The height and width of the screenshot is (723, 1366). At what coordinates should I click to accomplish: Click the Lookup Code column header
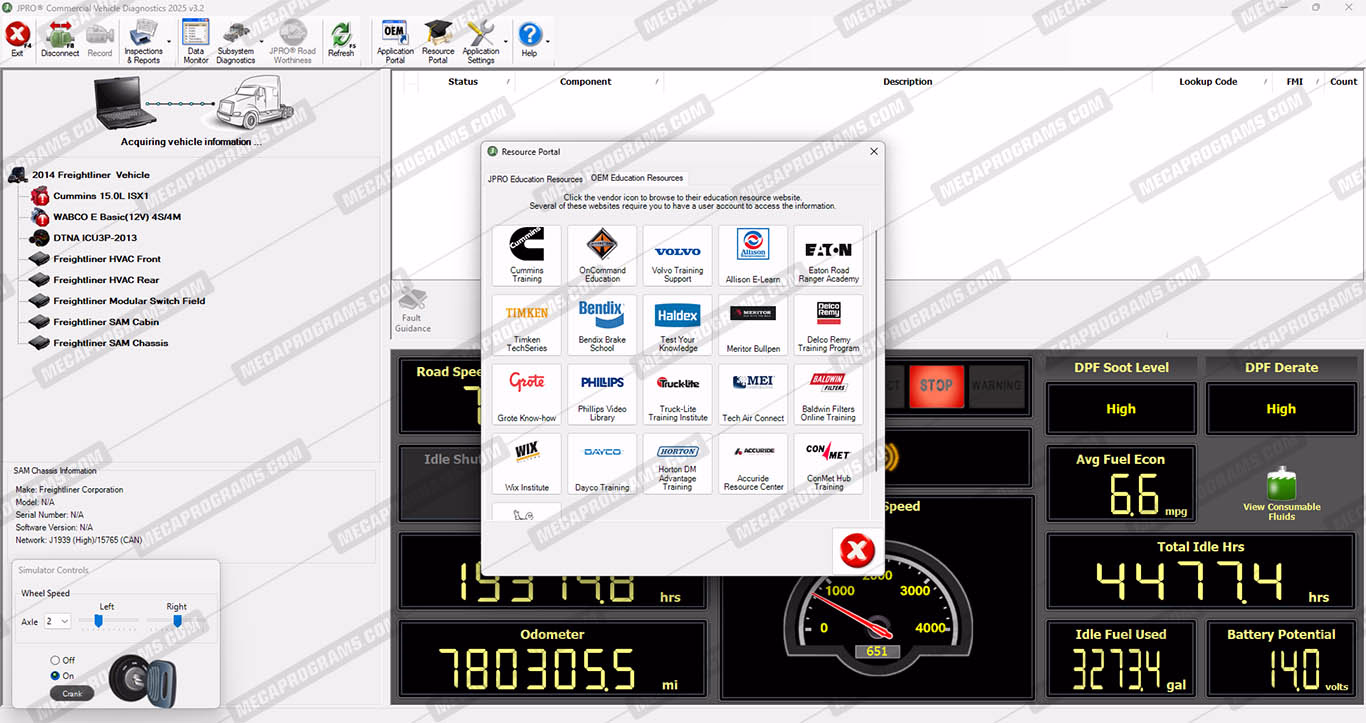pyautogui.click(x=1208, y=82)
